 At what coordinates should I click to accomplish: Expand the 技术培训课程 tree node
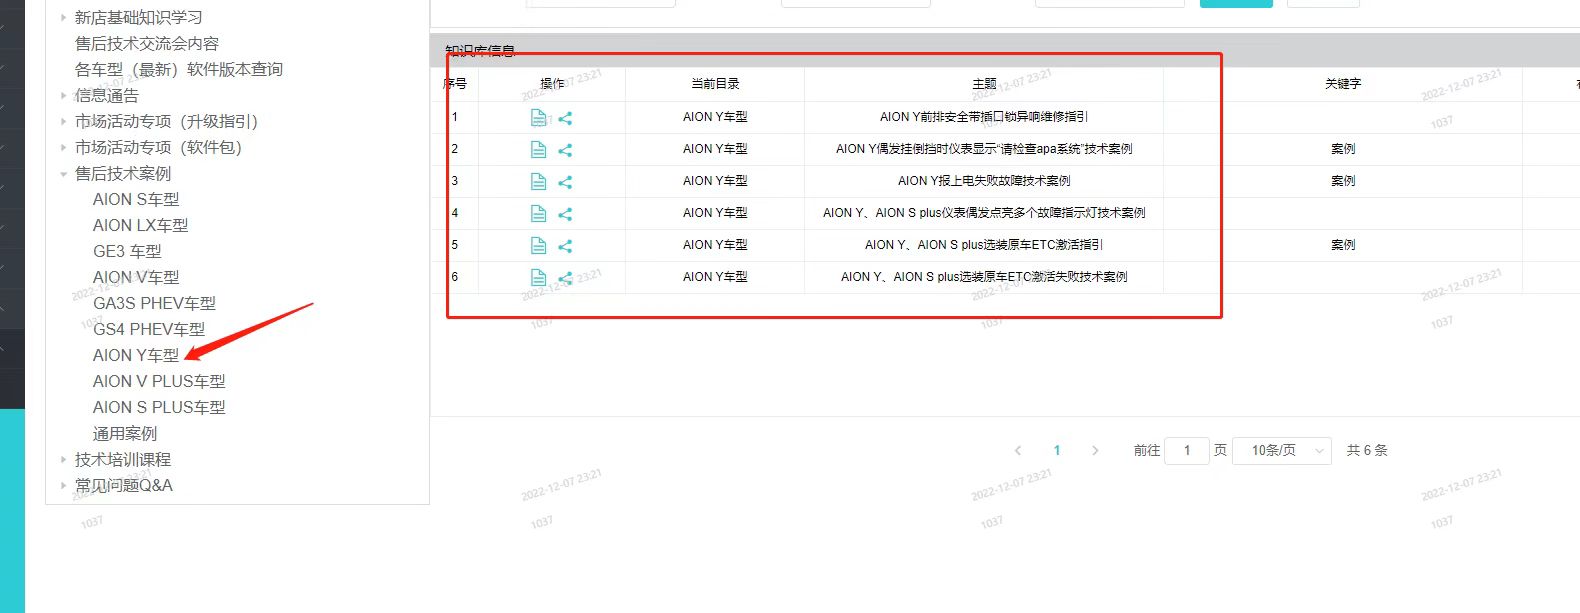64,460
